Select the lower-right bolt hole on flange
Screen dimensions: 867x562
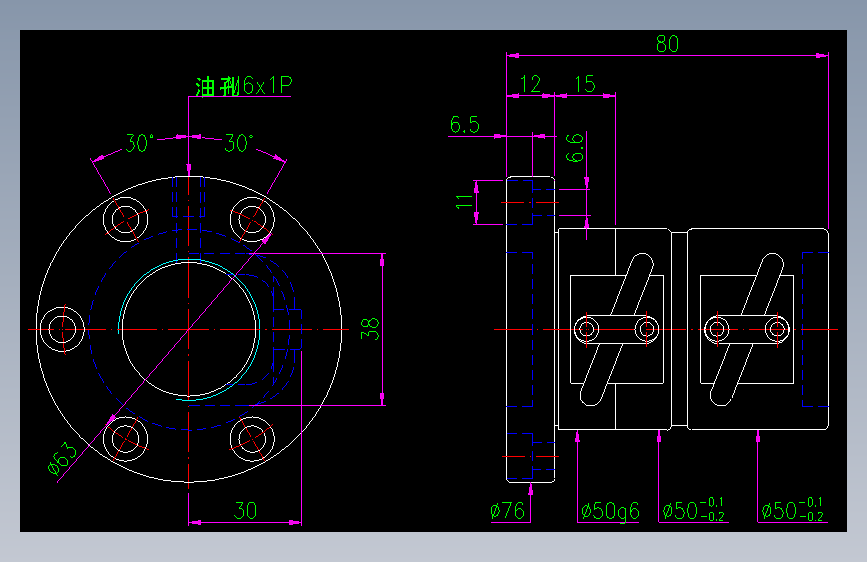(252, 439)
